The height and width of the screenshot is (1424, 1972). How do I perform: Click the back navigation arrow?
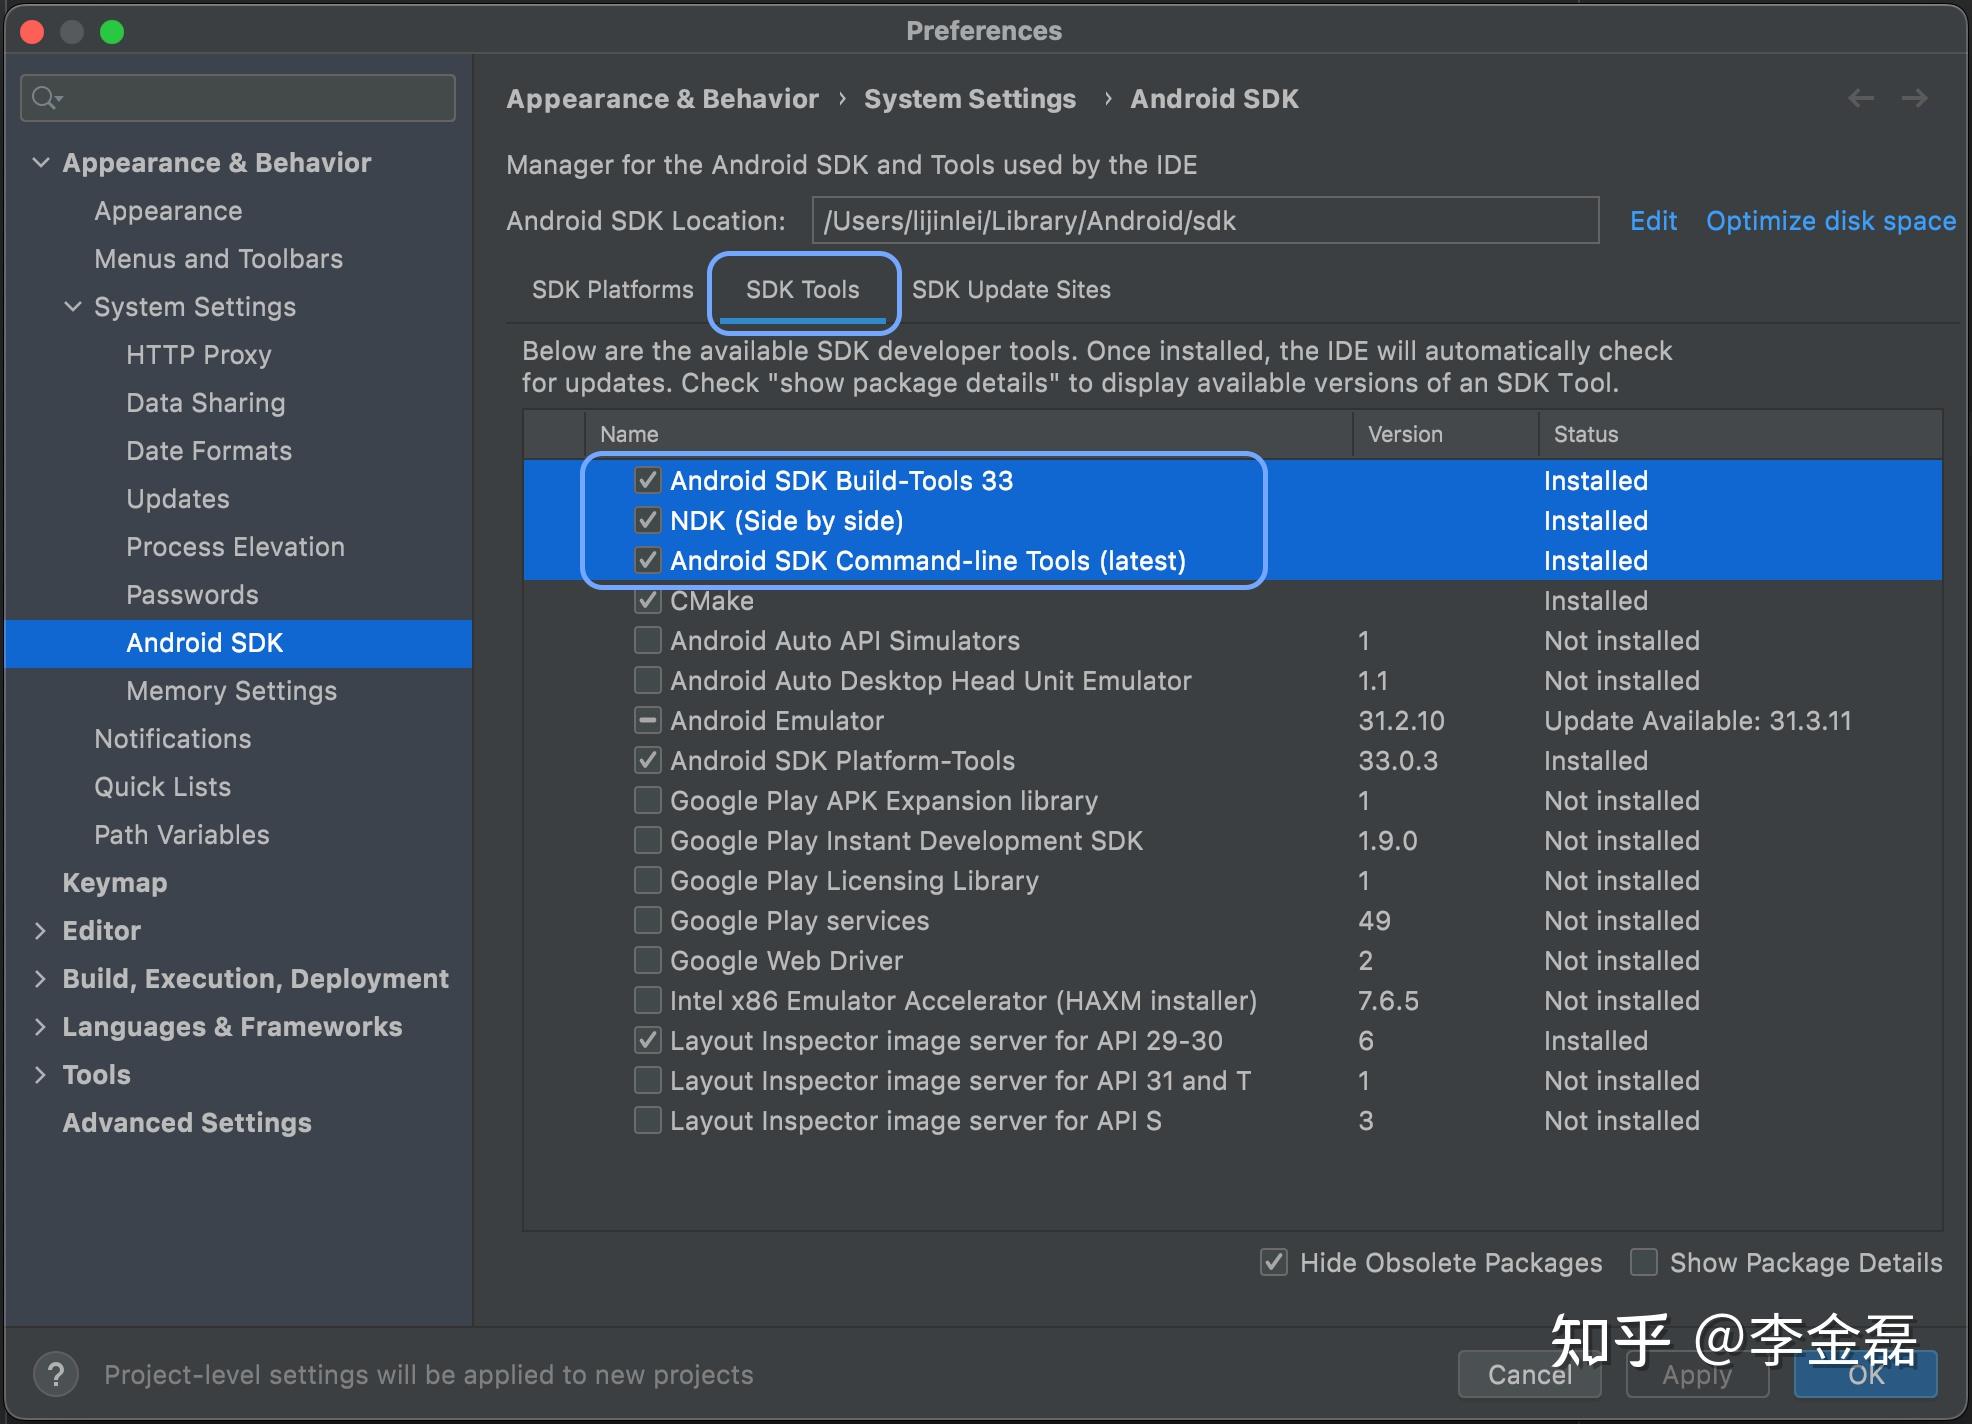point(1860,98)
